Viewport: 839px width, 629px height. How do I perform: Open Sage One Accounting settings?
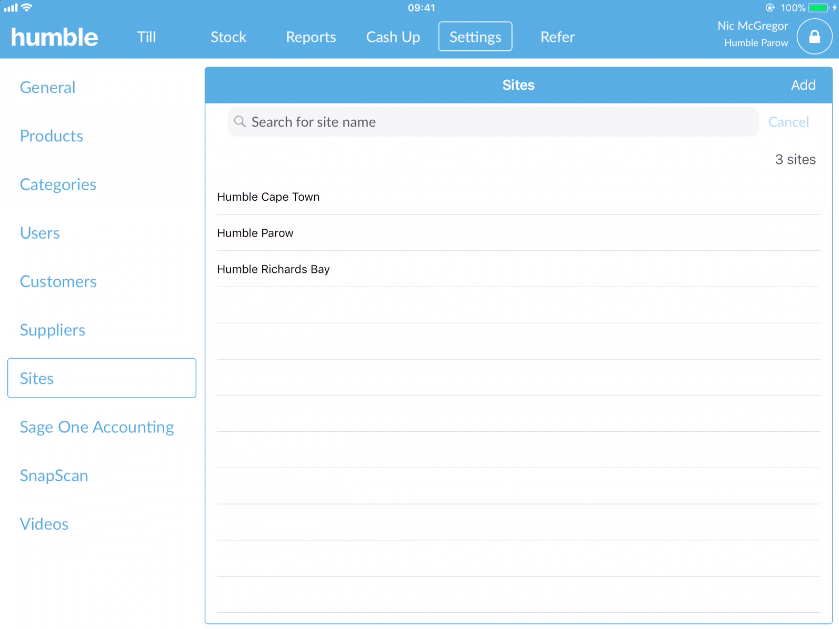tap(97, 427)
